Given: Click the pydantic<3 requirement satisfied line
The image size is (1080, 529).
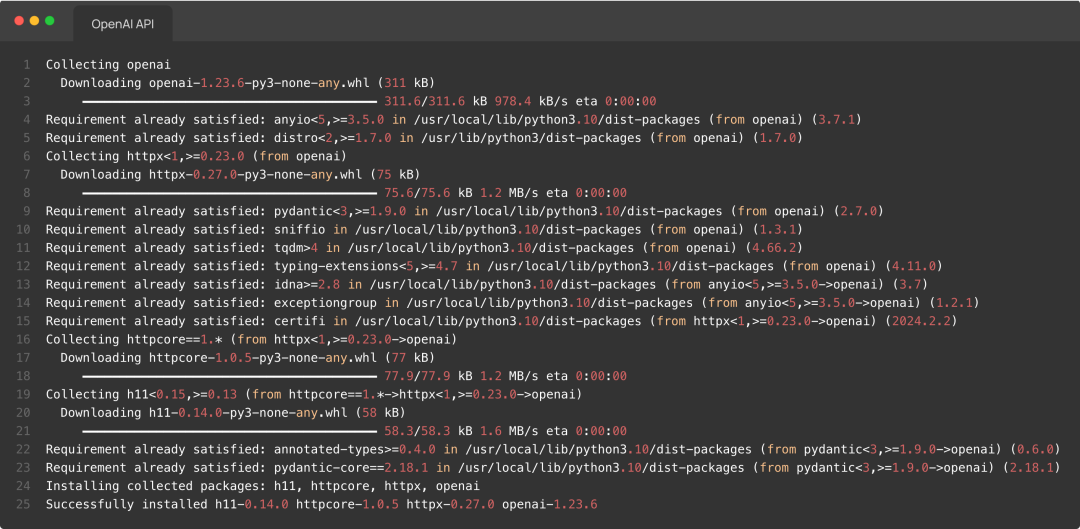Looking at the screenshot, I should coord(465,211).
